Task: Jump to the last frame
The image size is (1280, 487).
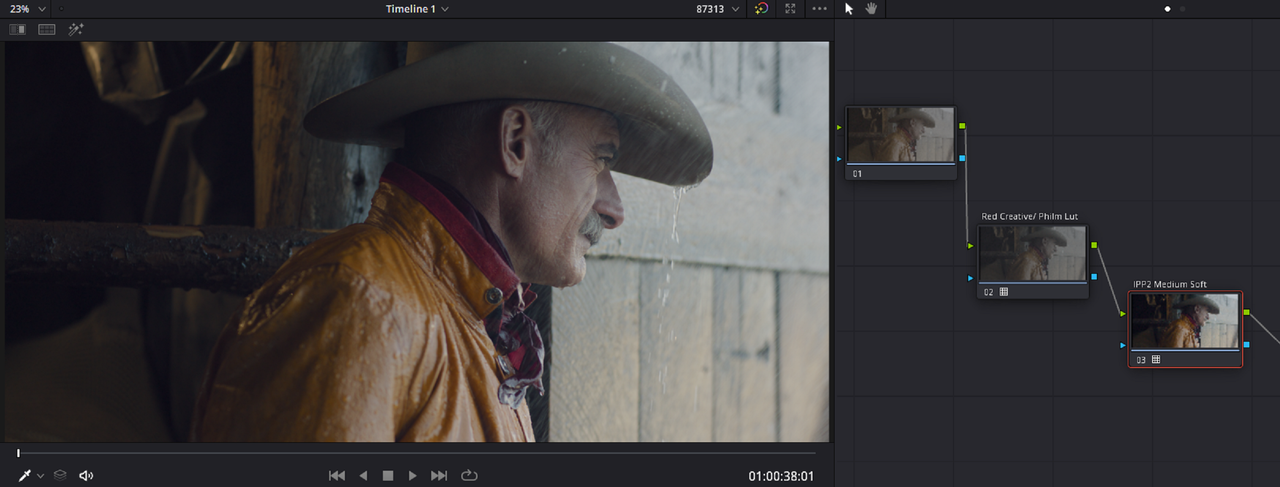Action: point(439,475)
